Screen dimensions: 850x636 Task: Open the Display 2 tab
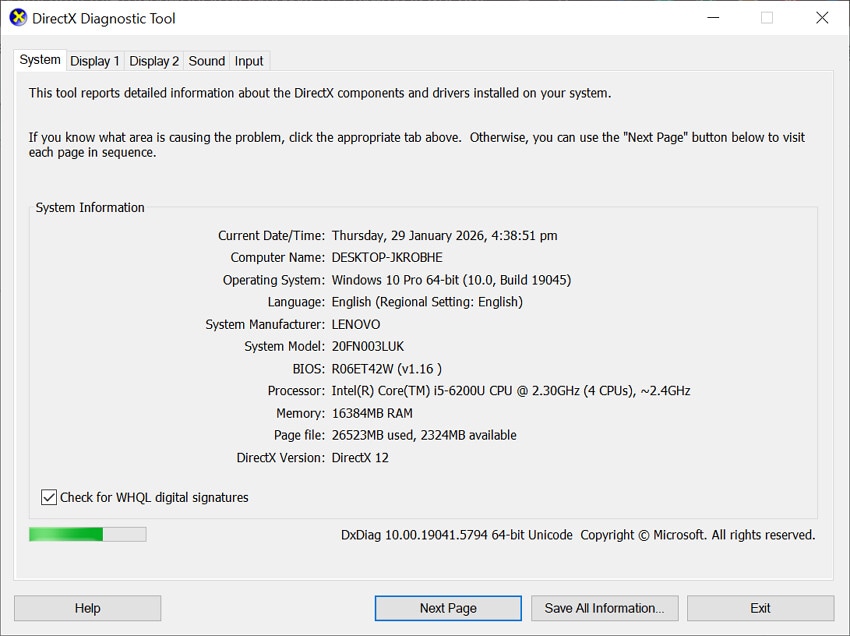154,61
